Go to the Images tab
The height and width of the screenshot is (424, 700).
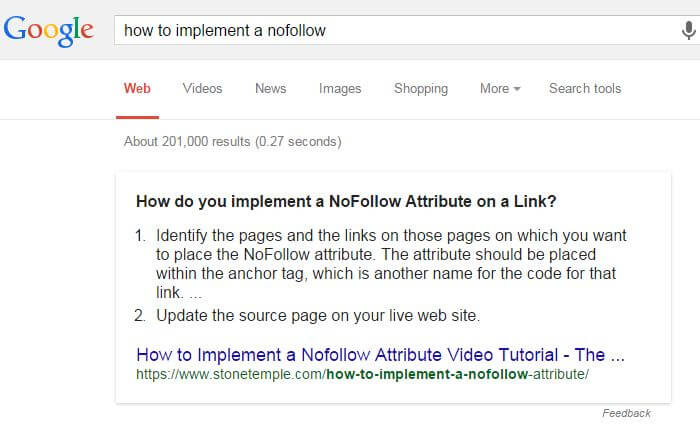point(340,88)
